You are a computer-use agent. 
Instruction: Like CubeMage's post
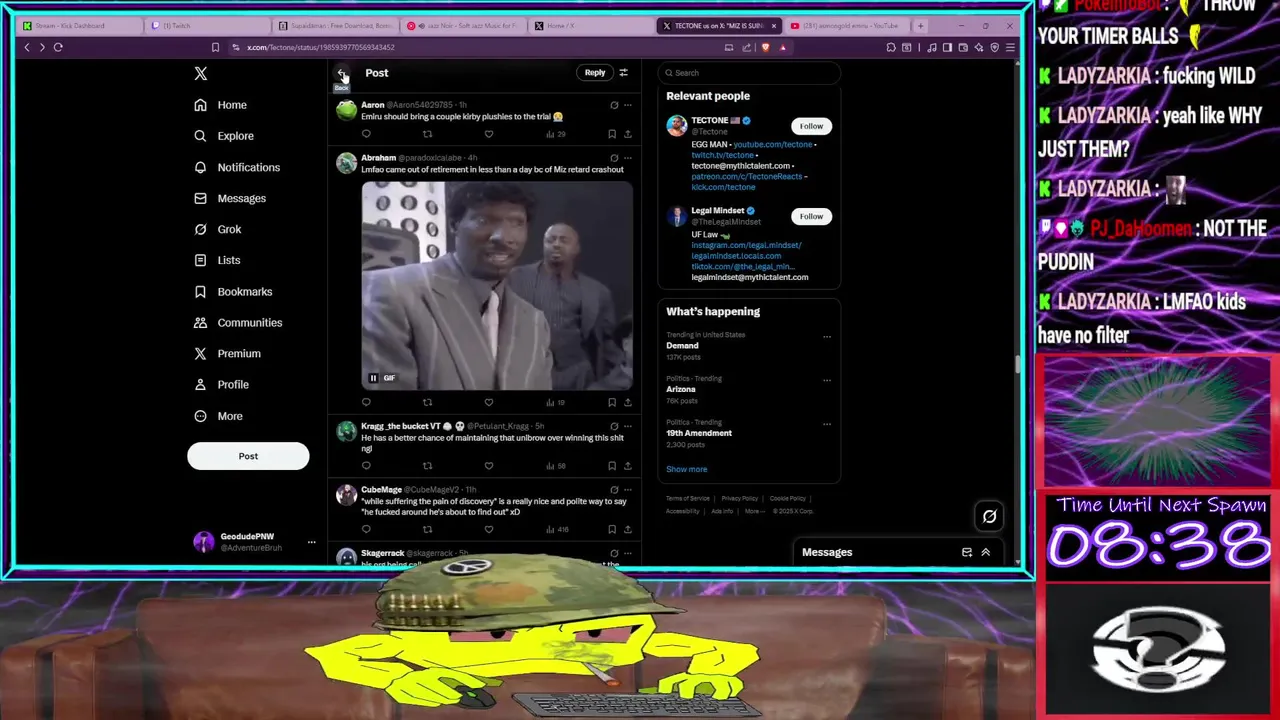[x=489, y=529]
